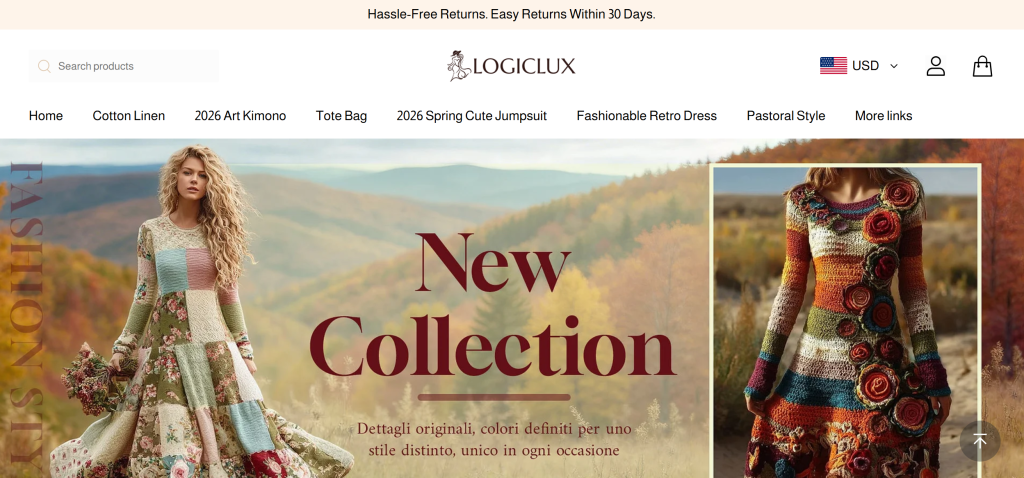The image size is (1024, 478).
Task: Open the user account icon
Action: click(935, 66)
